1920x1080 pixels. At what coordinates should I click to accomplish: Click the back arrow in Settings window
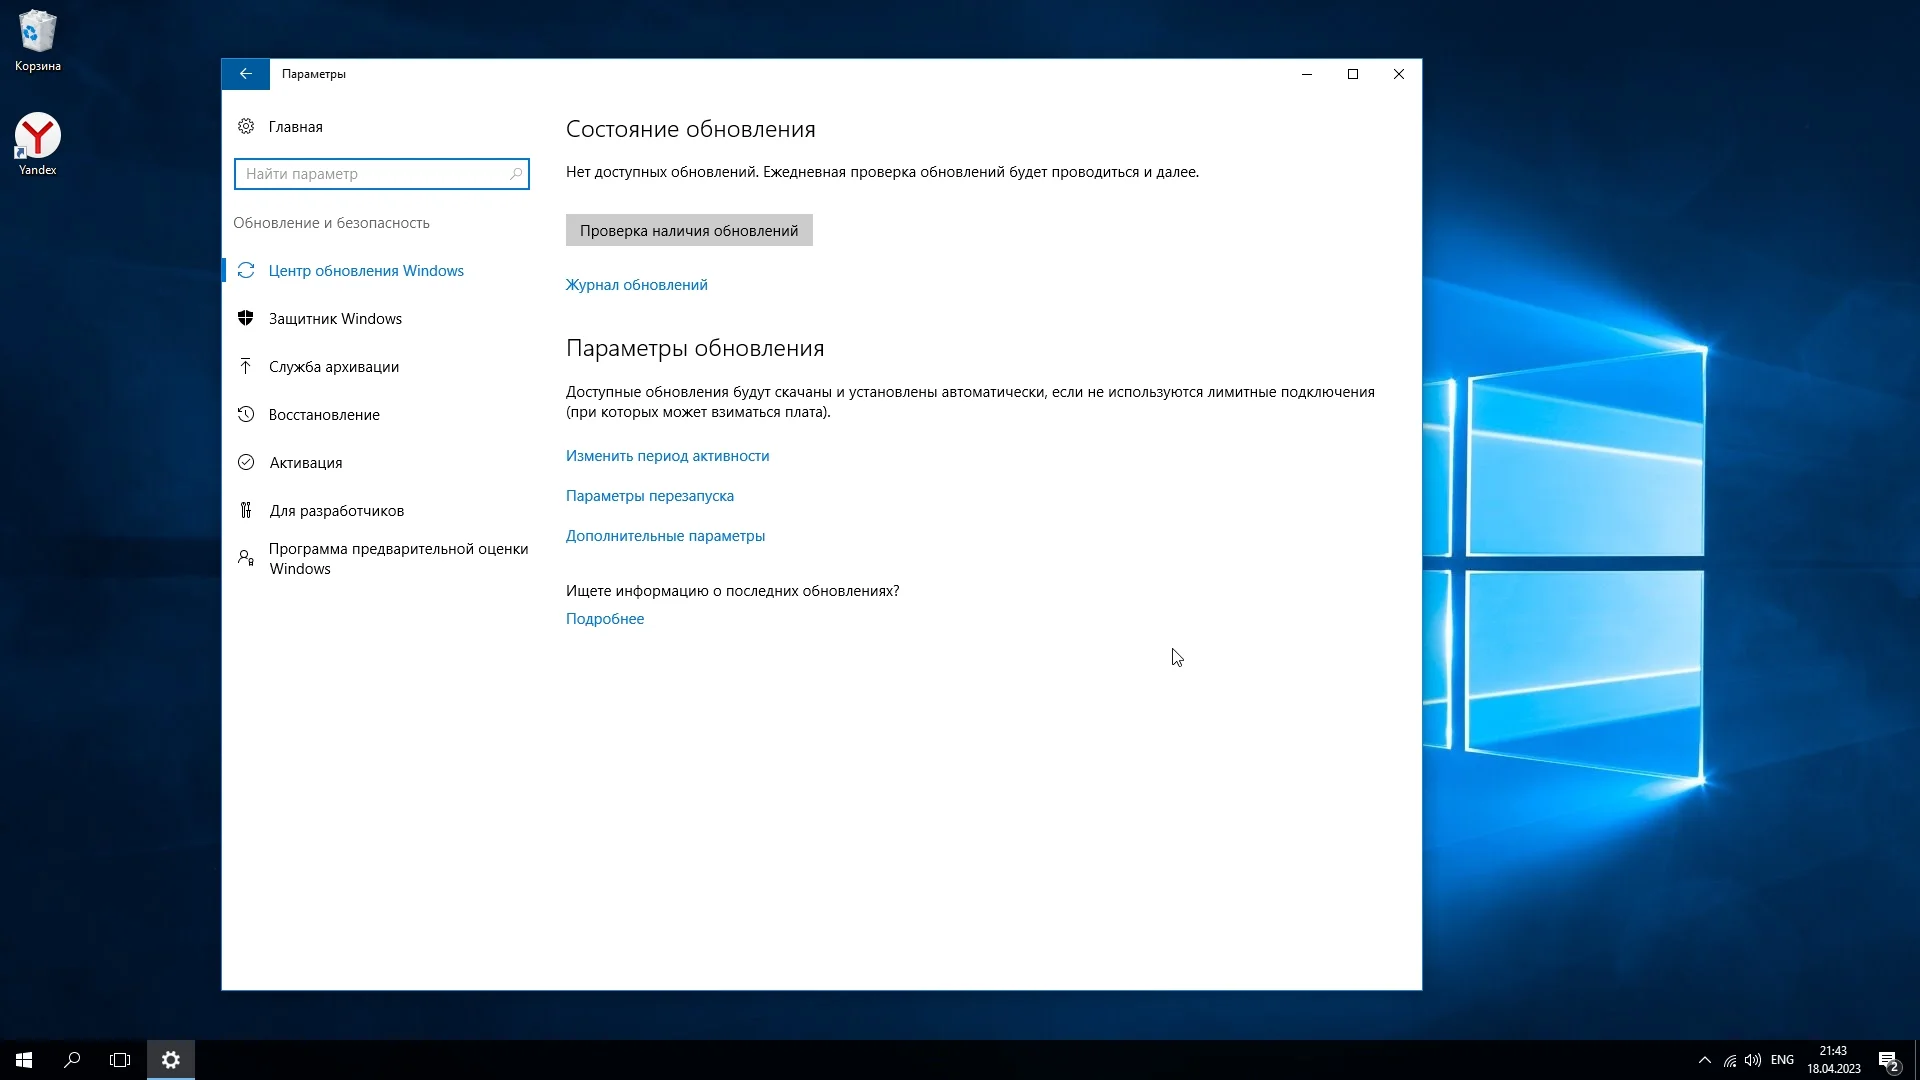click(245, 74)
